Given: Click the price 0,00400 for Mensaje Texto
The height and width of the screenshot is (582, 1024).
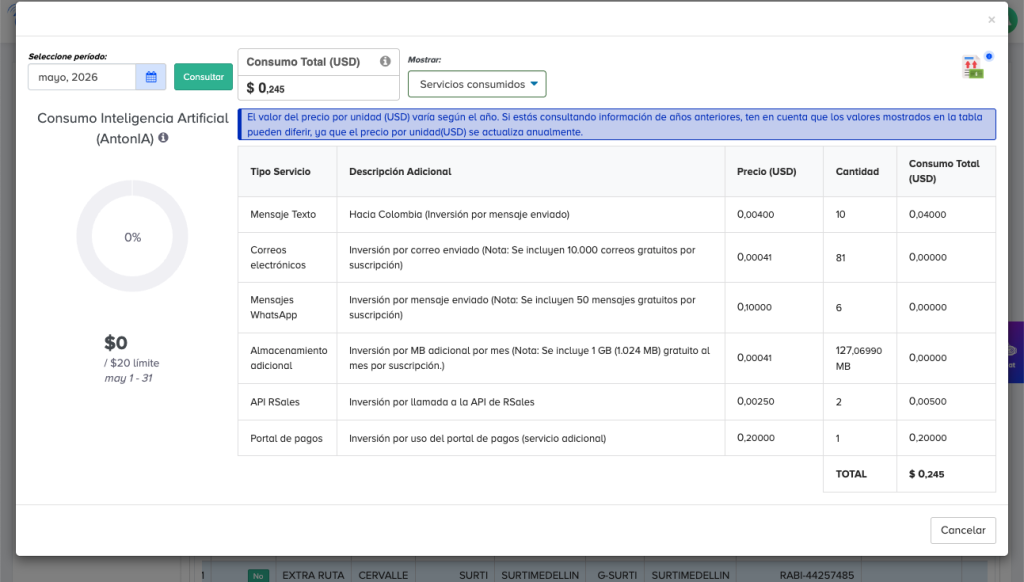Looking at the screenshot, I should click(756, 214).
